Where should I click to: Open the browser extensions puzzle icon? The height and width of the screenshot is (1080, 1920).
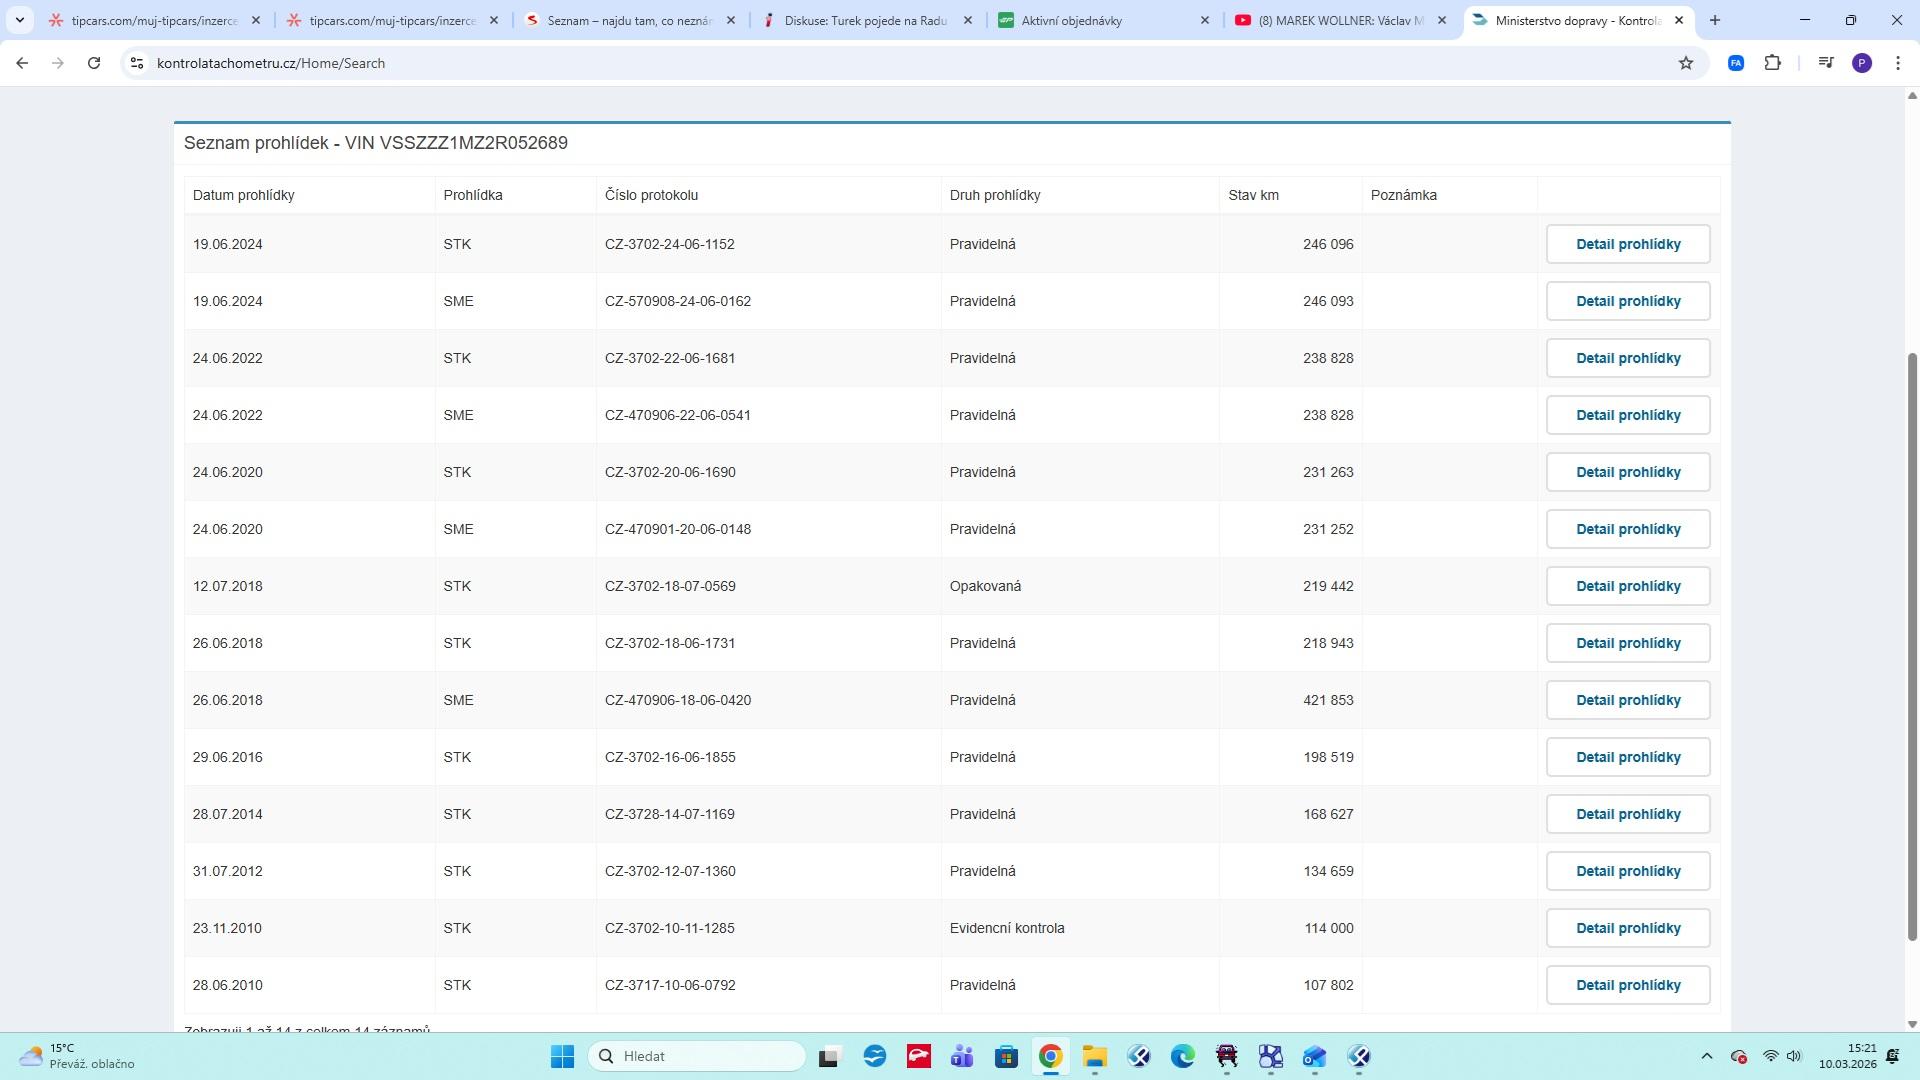pyautogui.click(x=1772, y=63)
